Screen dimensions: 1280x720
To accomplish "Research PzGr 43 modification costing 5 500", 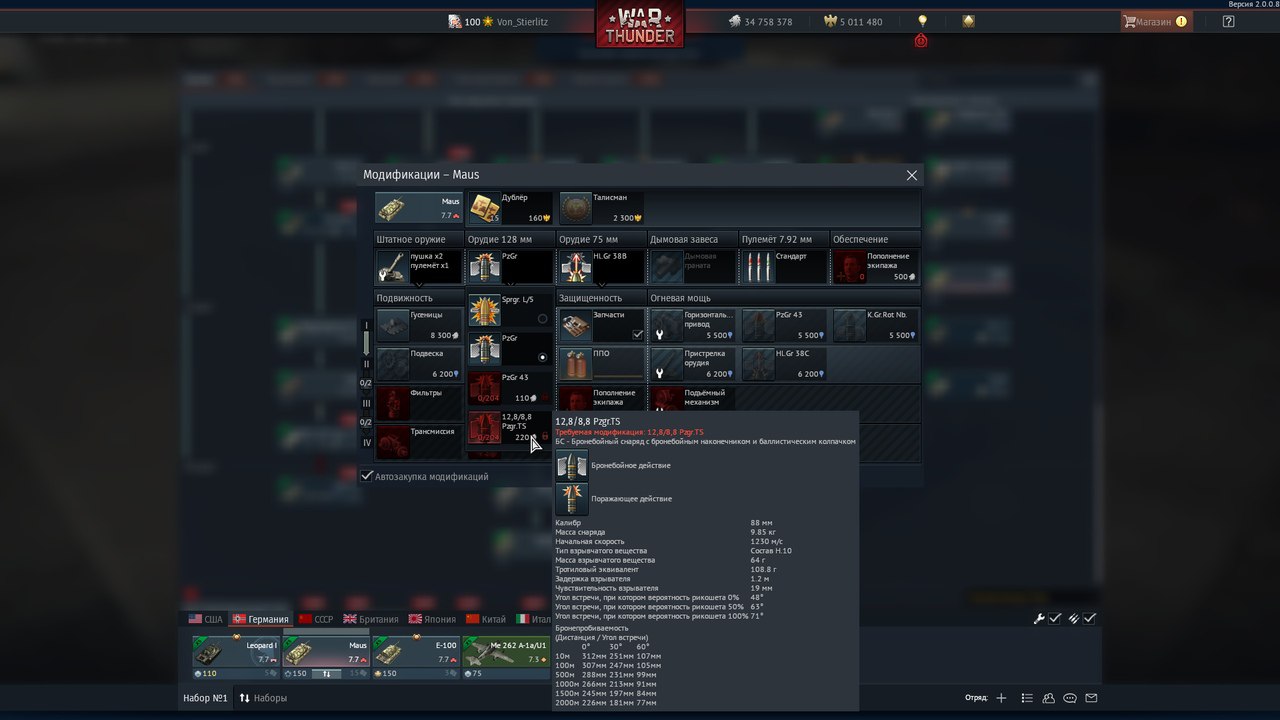I will [x=783, y=325].
